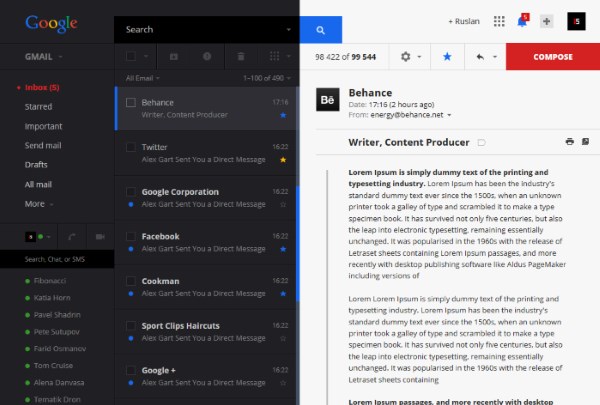Toggle star on Behance email row
The width and height of the screenshot is (600, 405).
(x=283, y=115)
